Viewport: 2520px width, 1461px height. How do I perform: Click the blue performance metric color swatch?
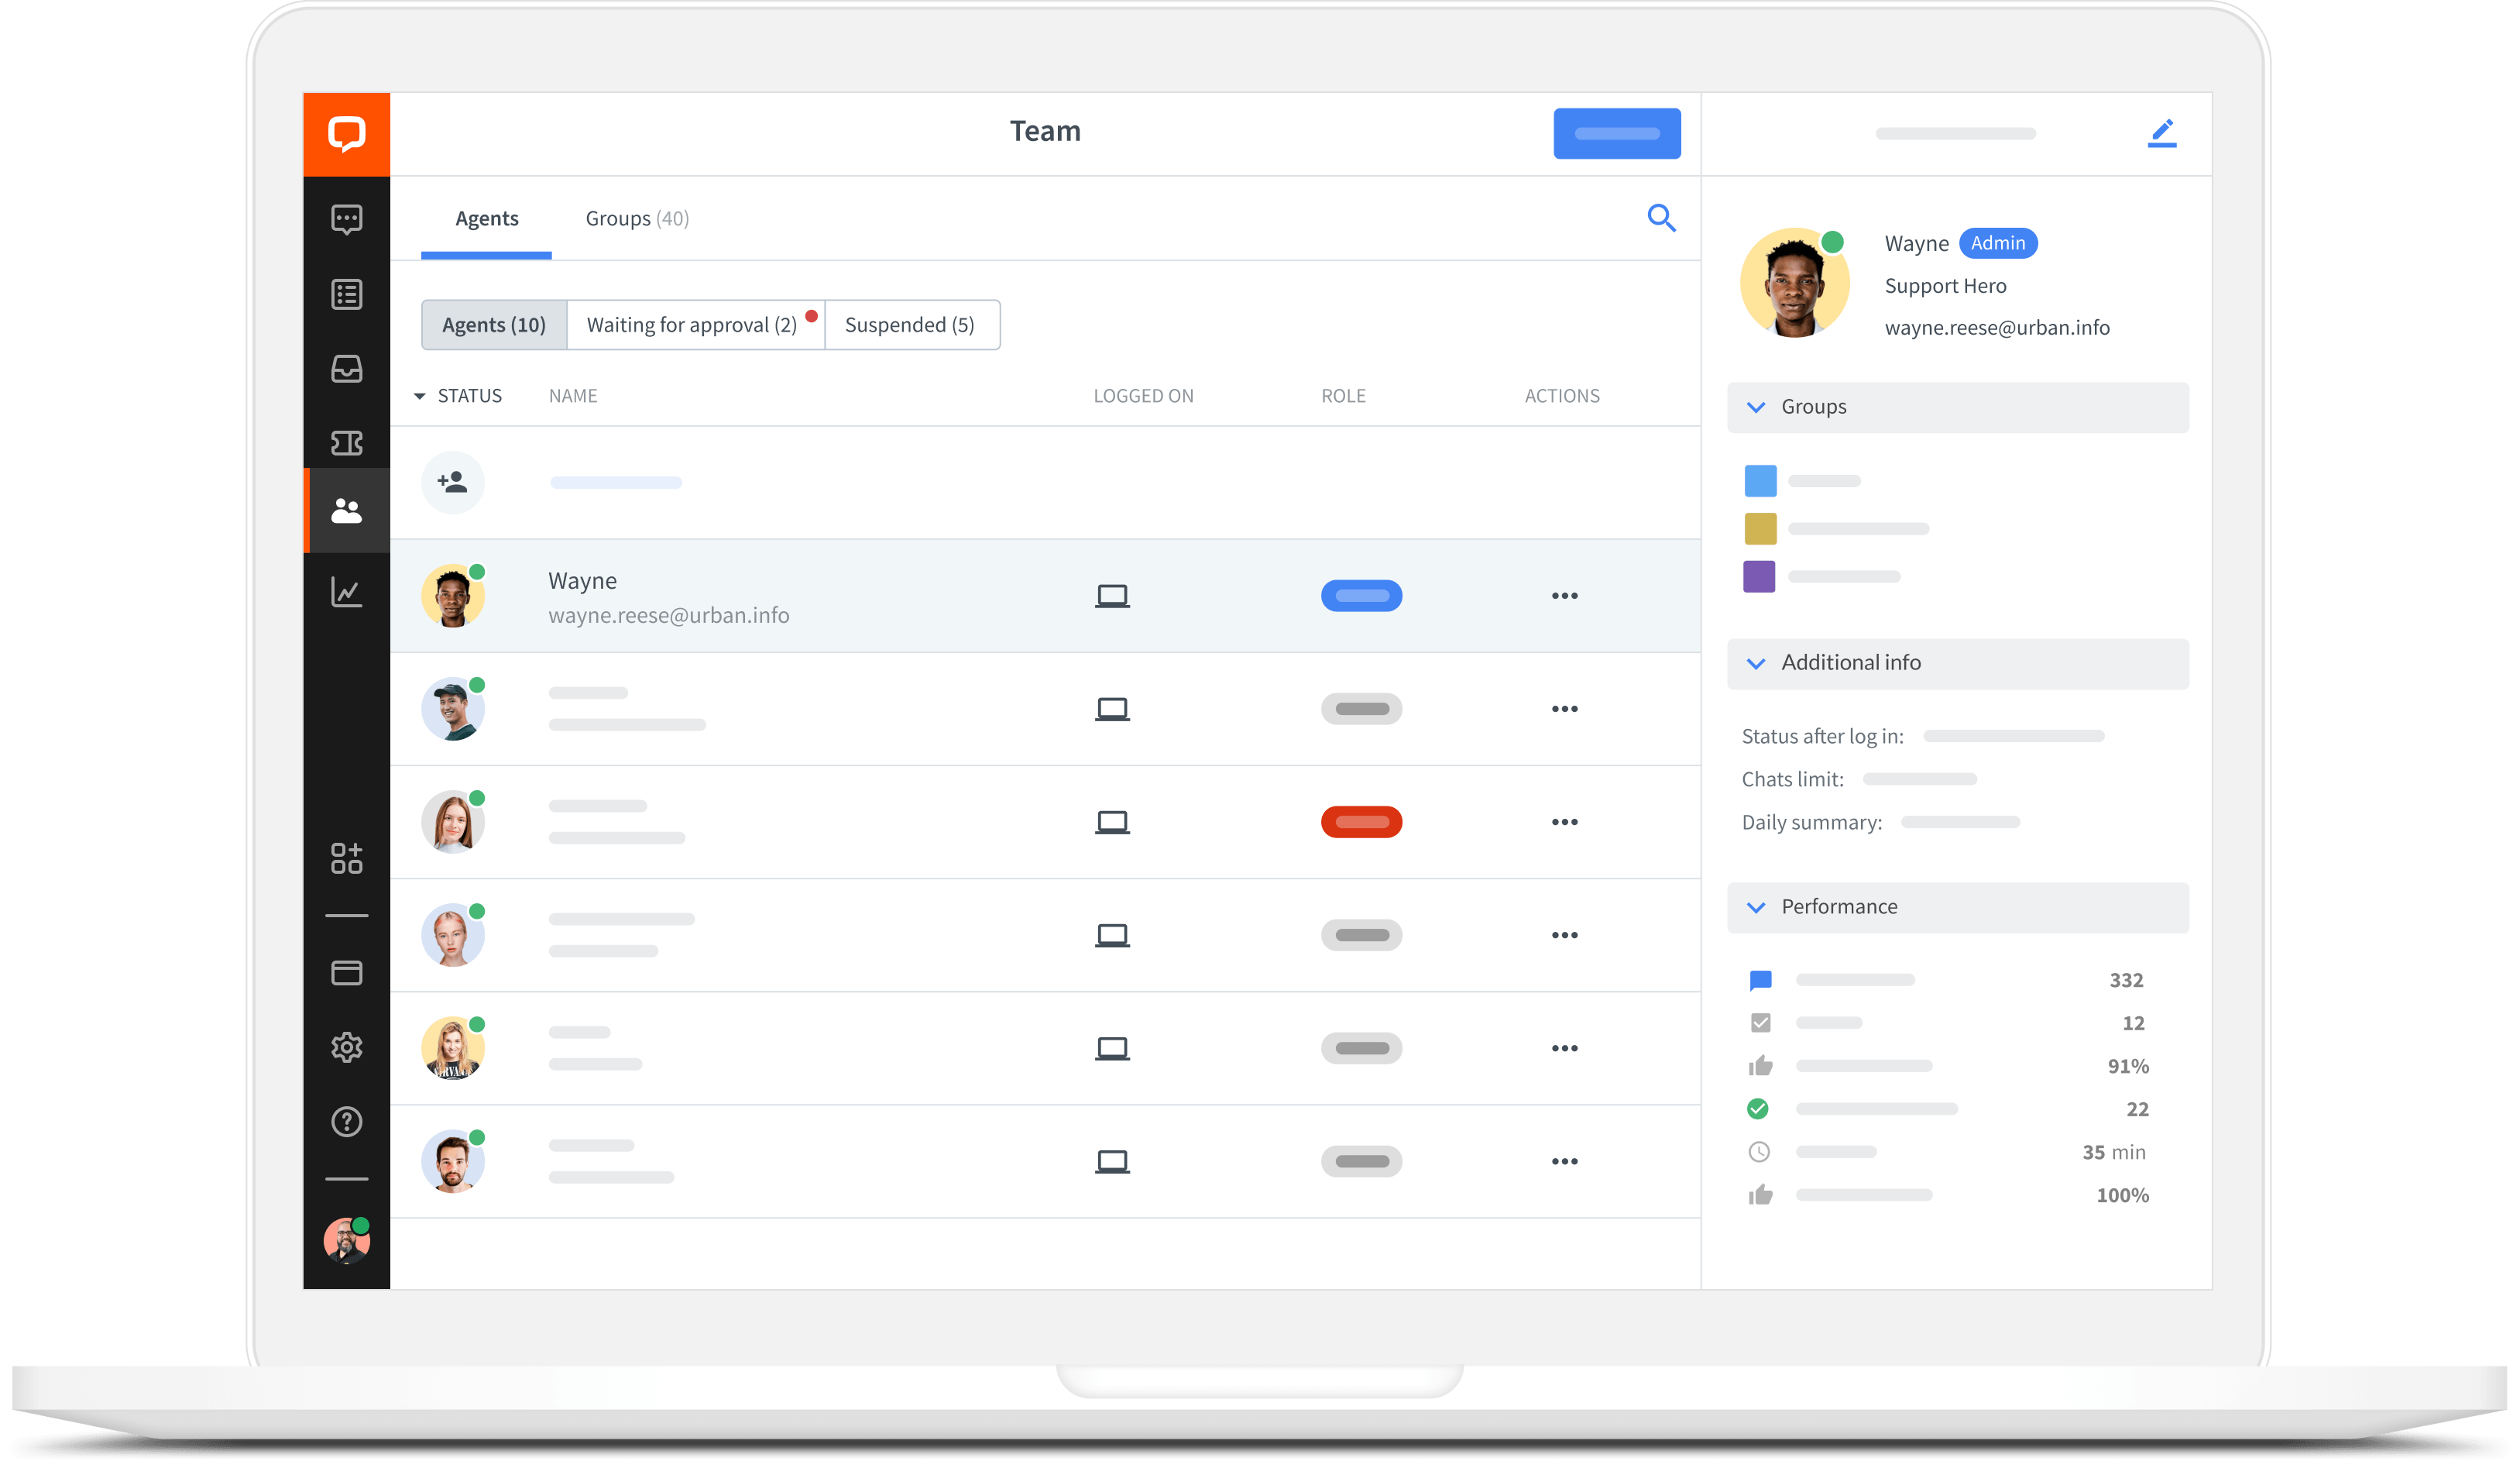(x=1760, y=979)
